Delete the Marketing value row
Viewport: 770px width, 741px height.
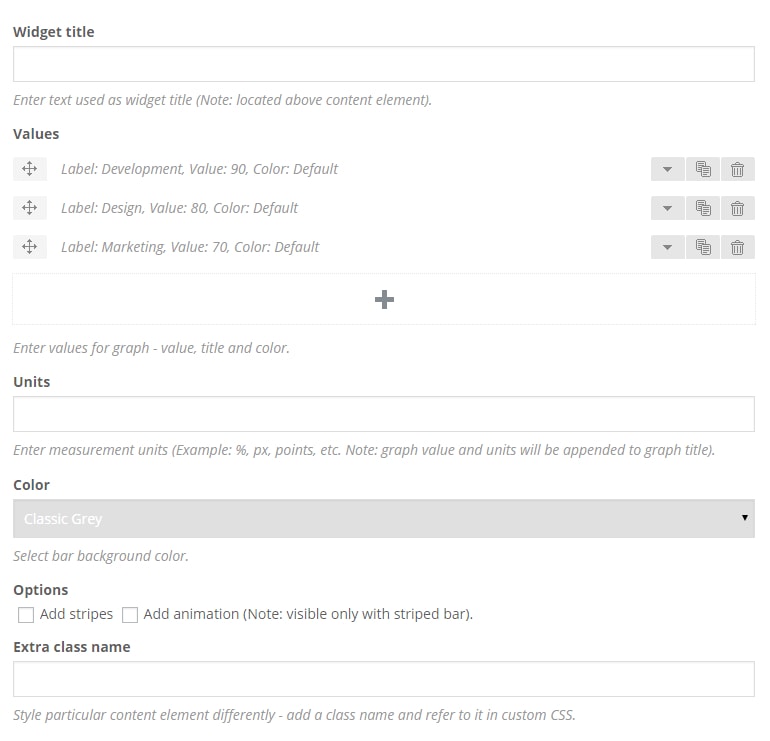[737, 247]
